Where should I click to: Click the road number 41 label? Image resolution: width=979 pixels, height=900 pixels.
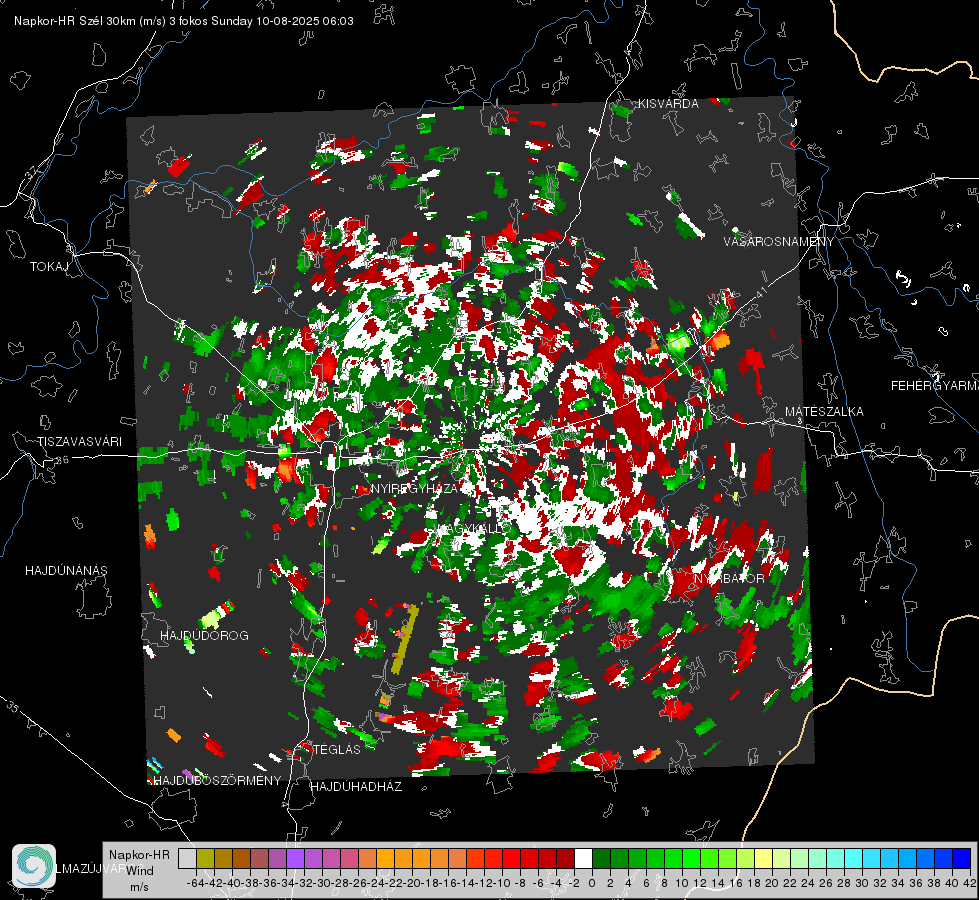click(761, 292)
